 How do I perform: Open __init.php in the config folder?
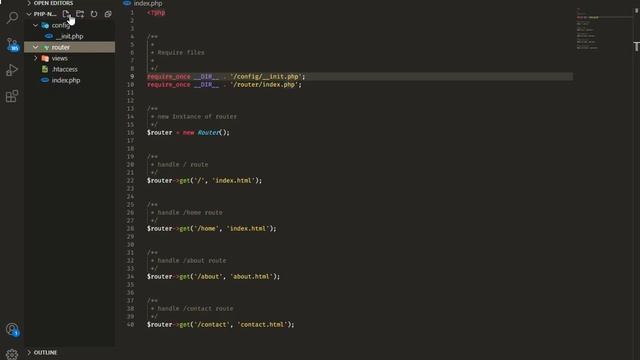(x=69, y=36)
